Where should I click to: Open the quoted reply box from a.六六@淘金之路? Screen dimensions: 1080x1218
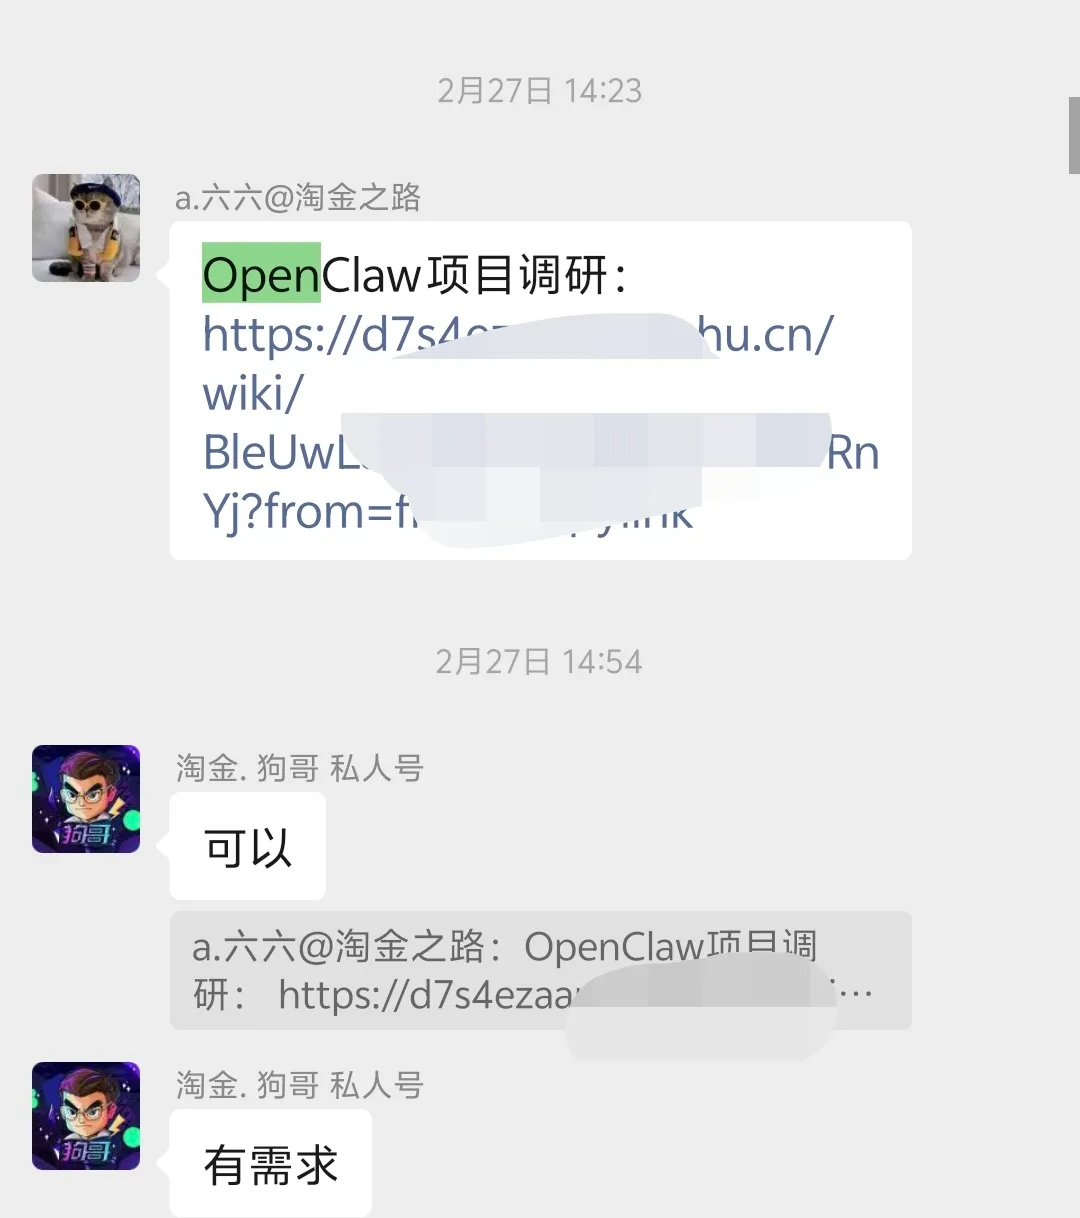point(541,970)
